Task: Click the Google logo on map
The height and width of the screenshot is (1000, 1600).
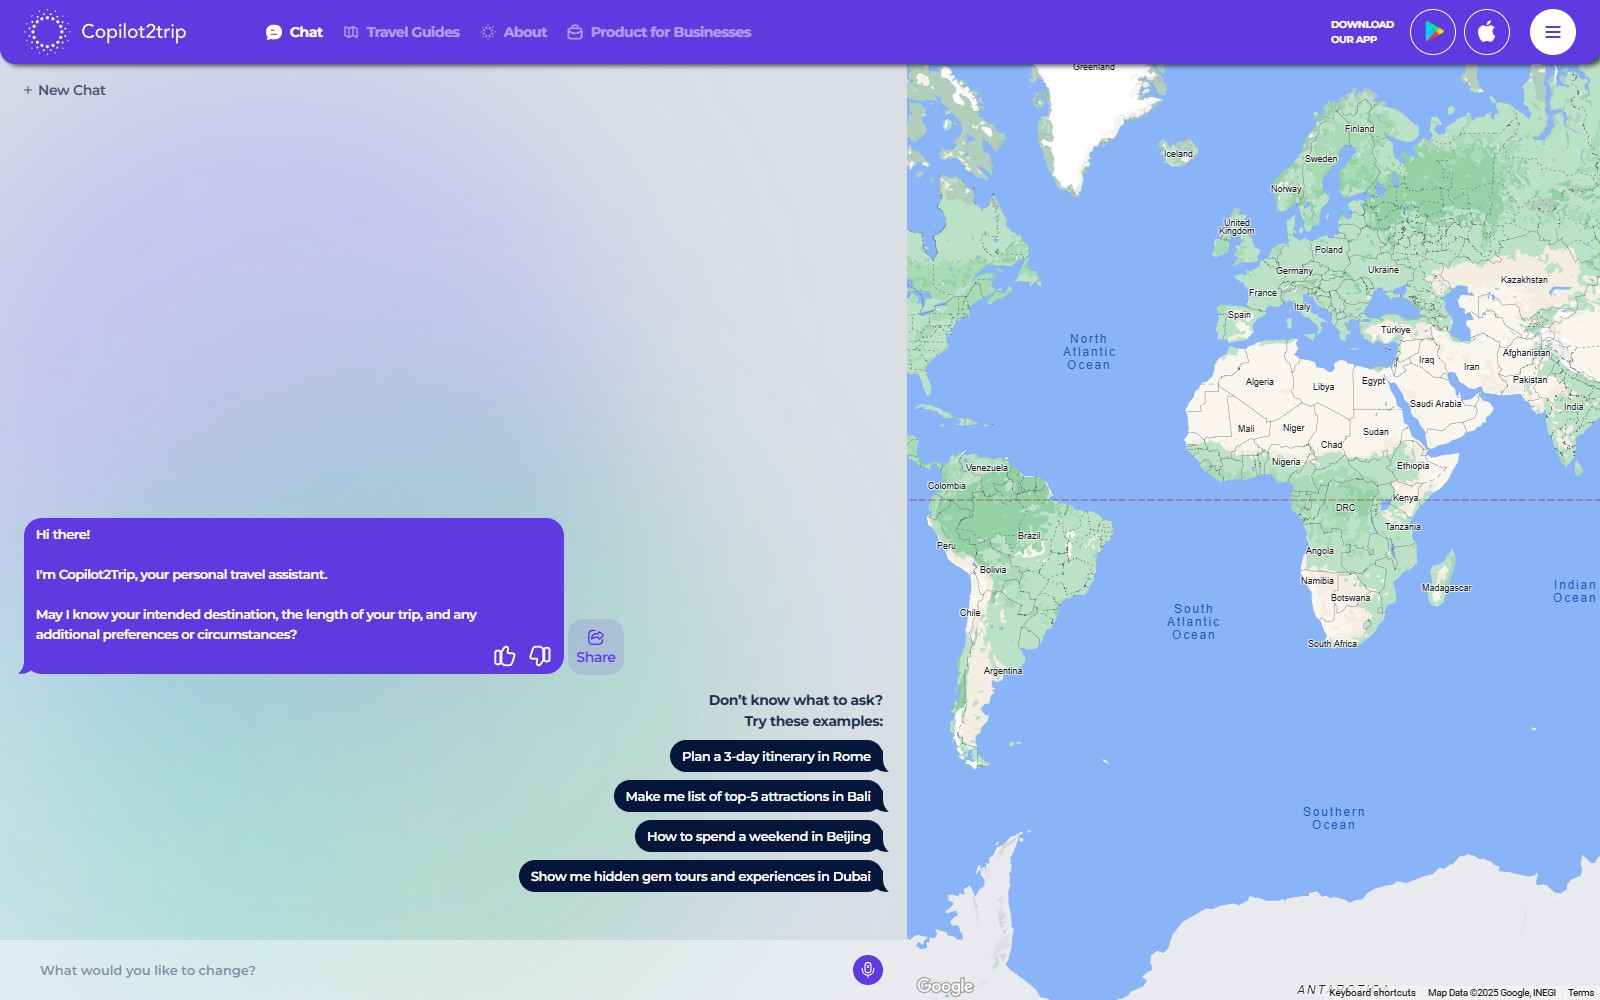Action: tap(945, 986)
